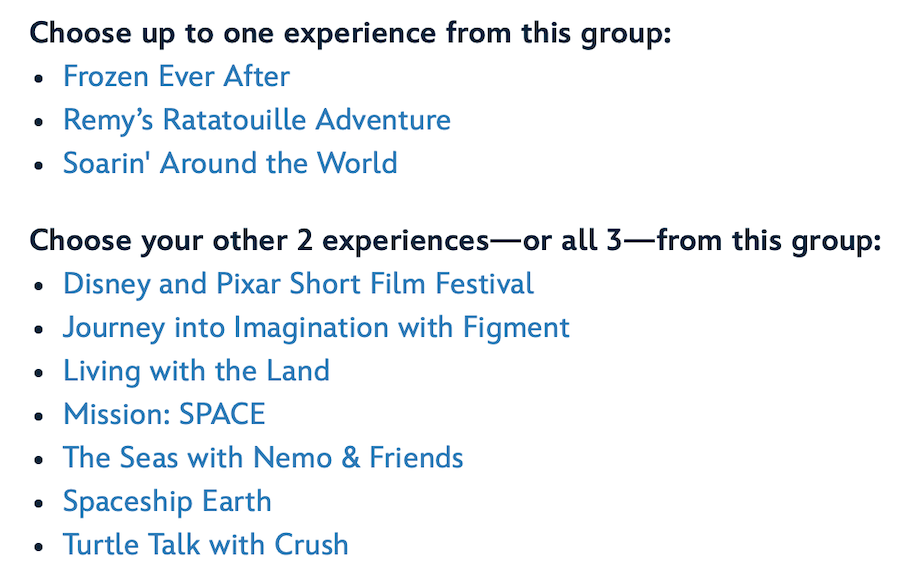Click the bullet before Turtle Talk with Crush
Screen dimensions: 900x583
pyautogui.click(x=39, y=547)
